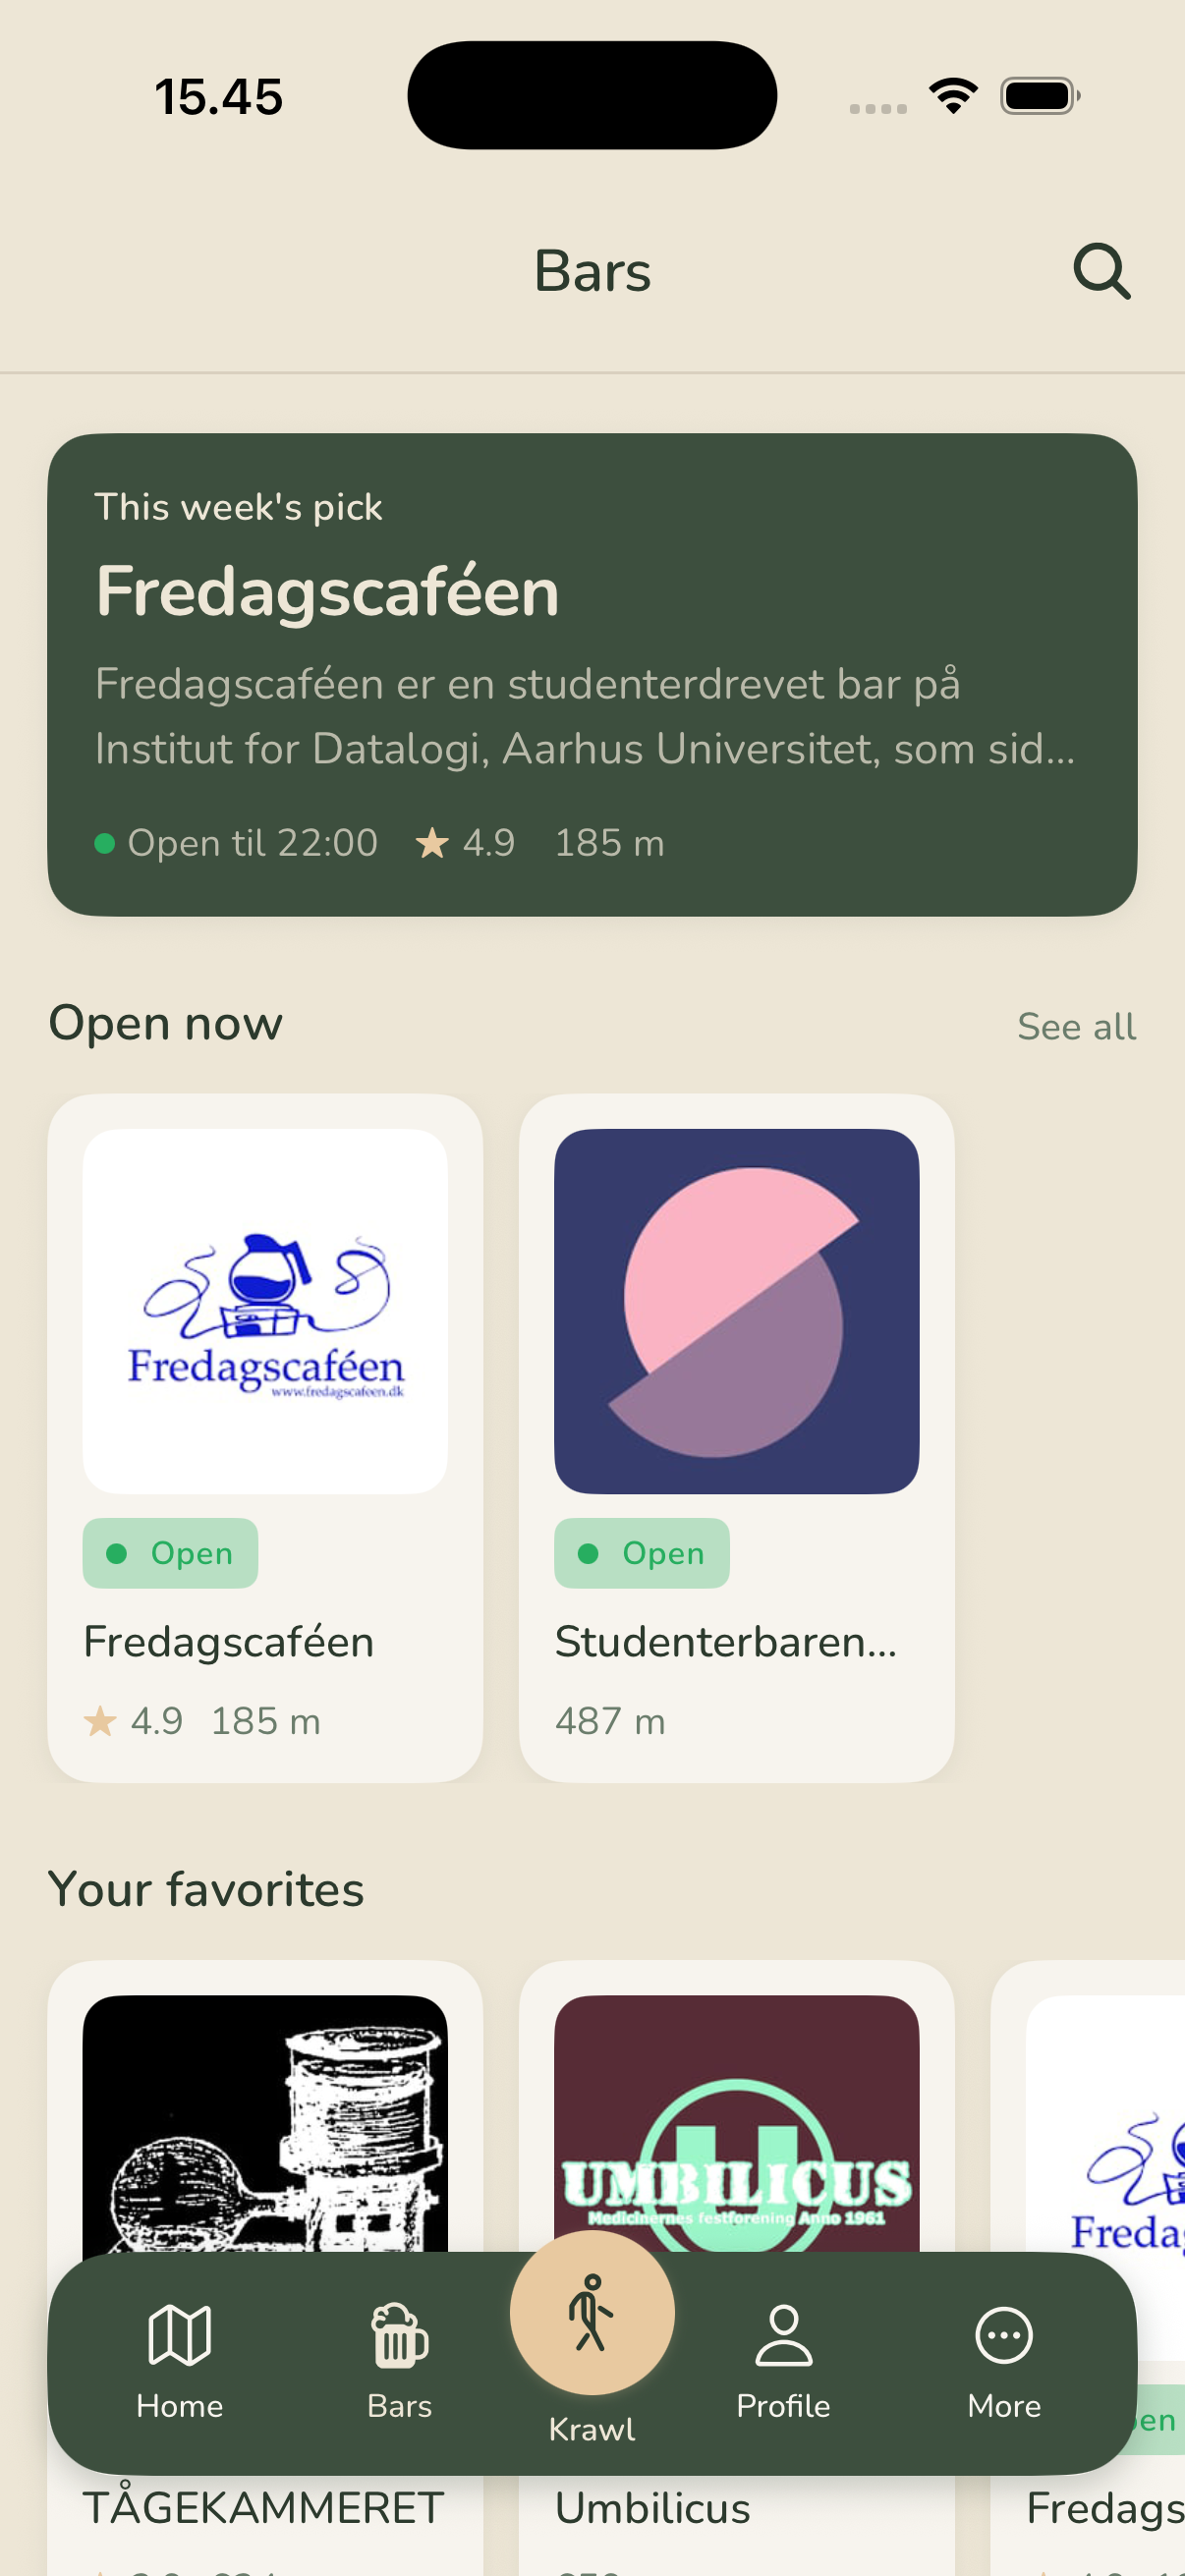This screenshot has width=1185, height=2576.
Task: Start Krawl with the walking person button
Action: click(592, 2312)
